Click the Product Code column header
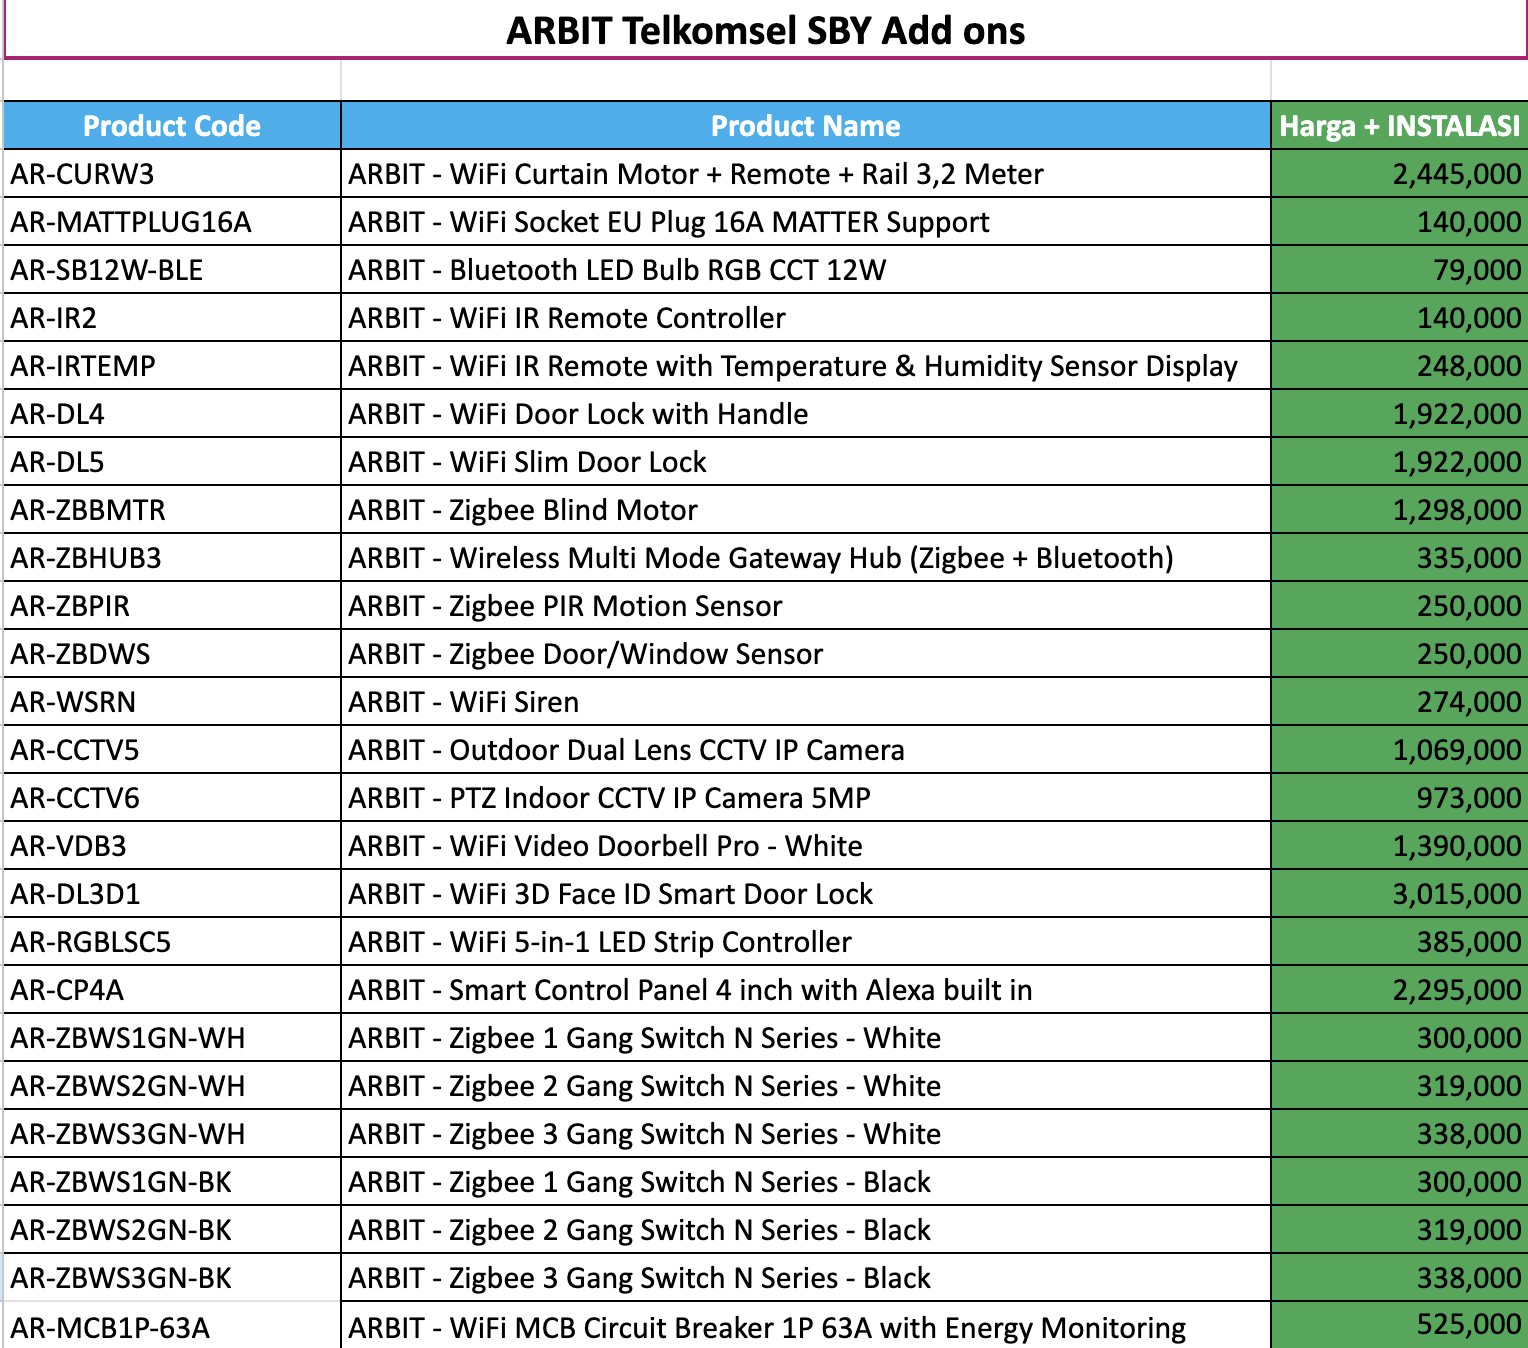The image size is (1528, 1348). [x=172, y=126]
